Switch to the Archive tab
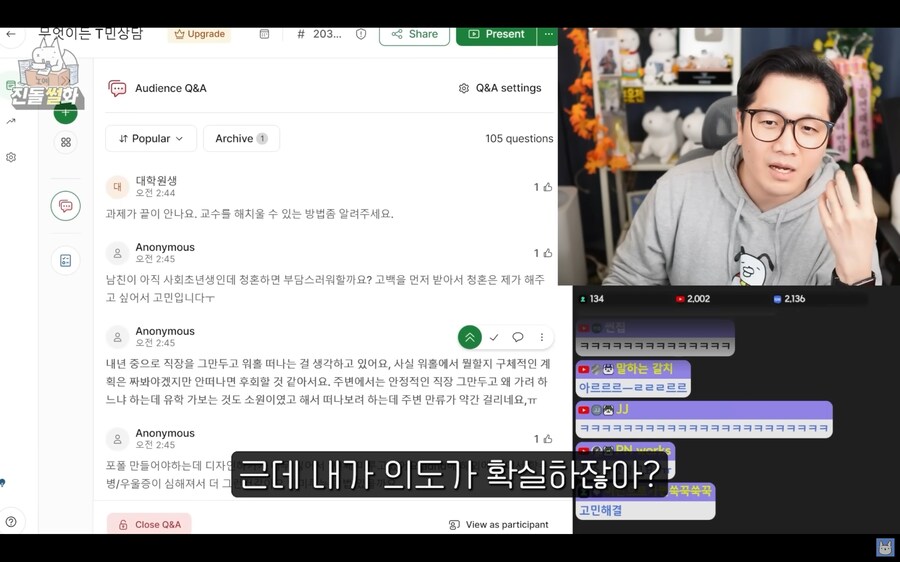The height and width of the screenshot is (562, 900). (x=241, y=138)
